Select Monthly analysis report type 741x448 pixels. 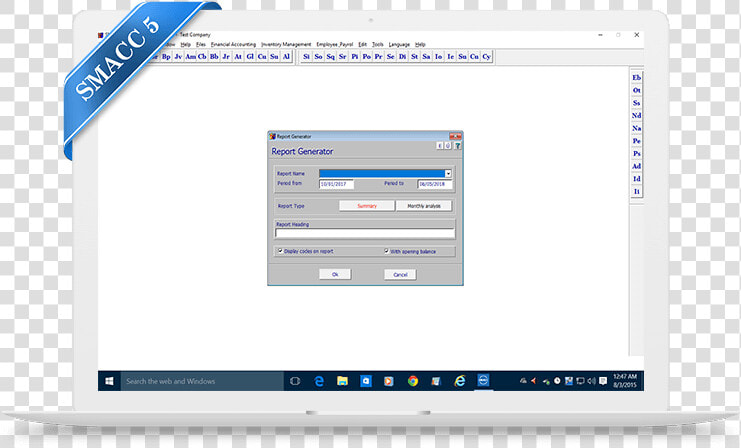click(424, 206)
